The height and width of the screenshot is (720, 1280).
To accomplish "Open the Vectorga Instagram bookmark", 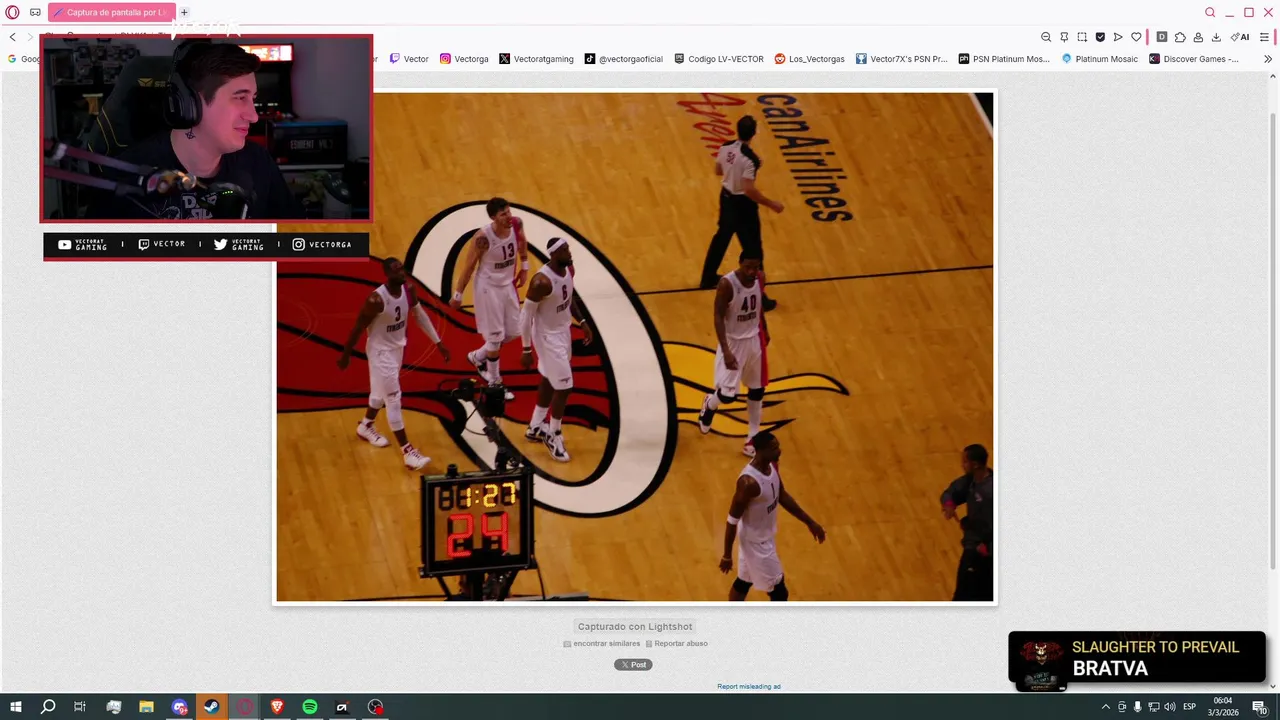I will pos(464,59).
